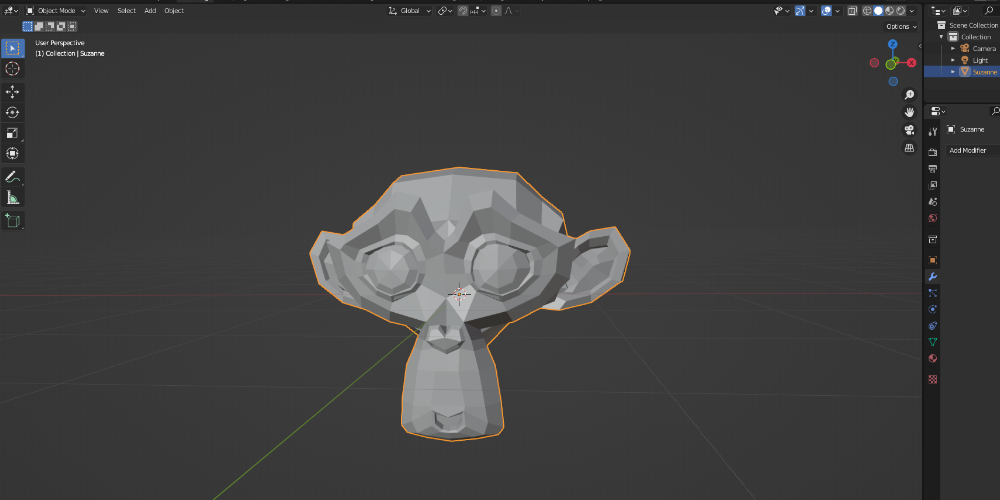The image size is (1000, 500).
Task: Open the pivot point dropdown
Action: pos(445,11)
